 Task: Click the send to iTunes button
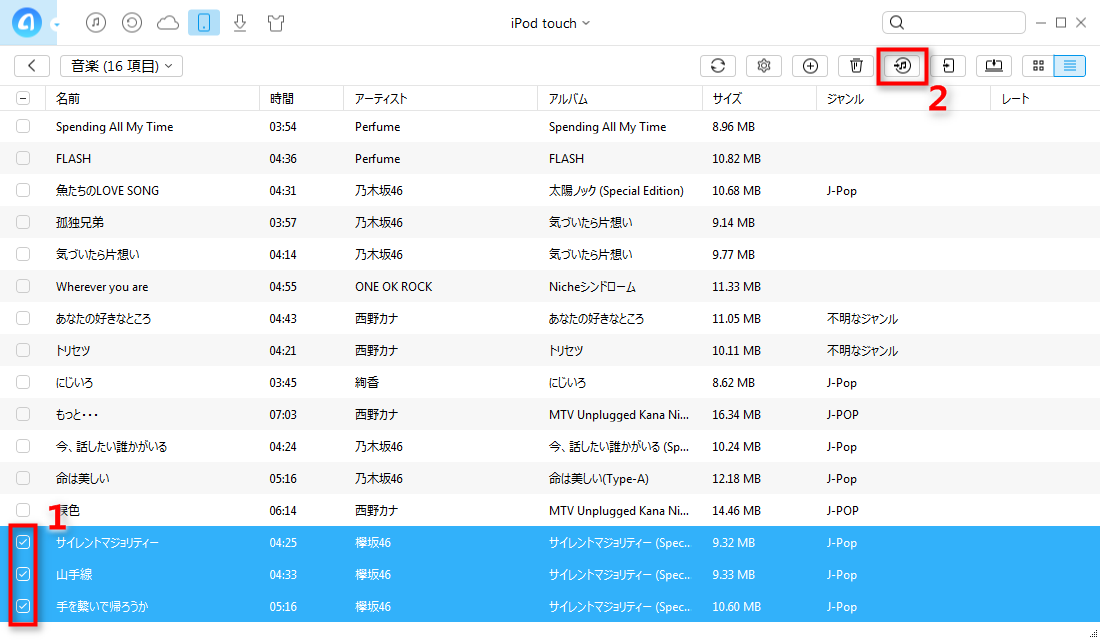click(x=902, y=66)
